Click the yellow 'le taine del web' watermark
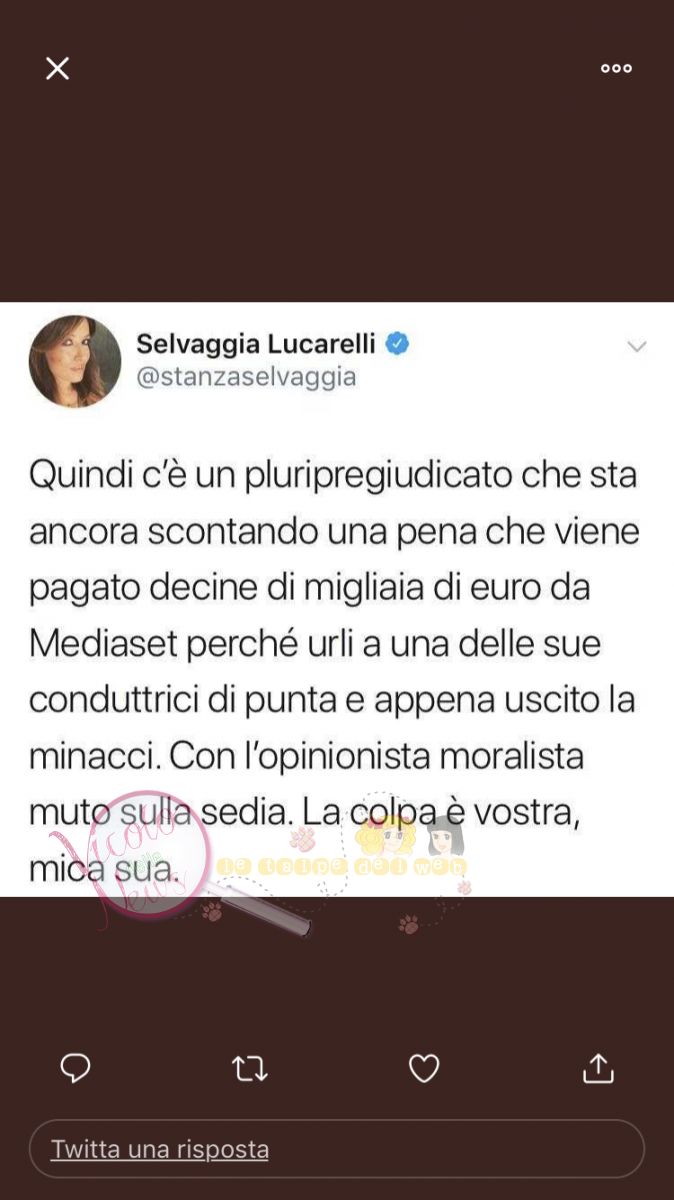 (x=342, y=866)
